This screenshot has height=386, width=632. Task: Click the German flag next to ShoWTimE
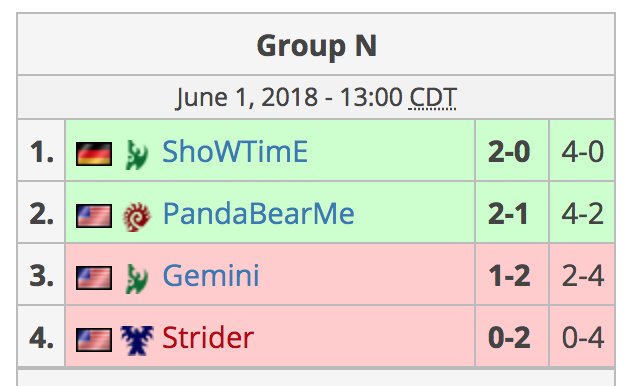(94, 154)
